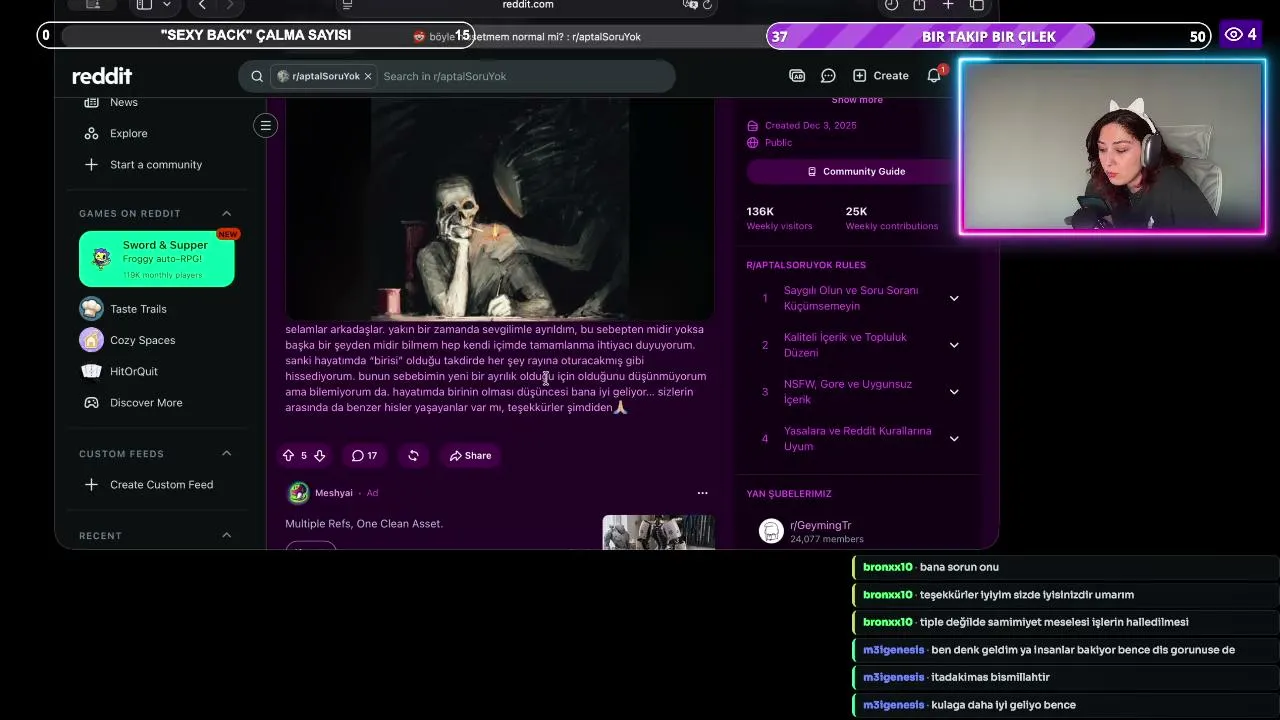Click the Bir Takip Bir Çilek goal bar
Viewport: 1280px width, 720px height.
988,37
